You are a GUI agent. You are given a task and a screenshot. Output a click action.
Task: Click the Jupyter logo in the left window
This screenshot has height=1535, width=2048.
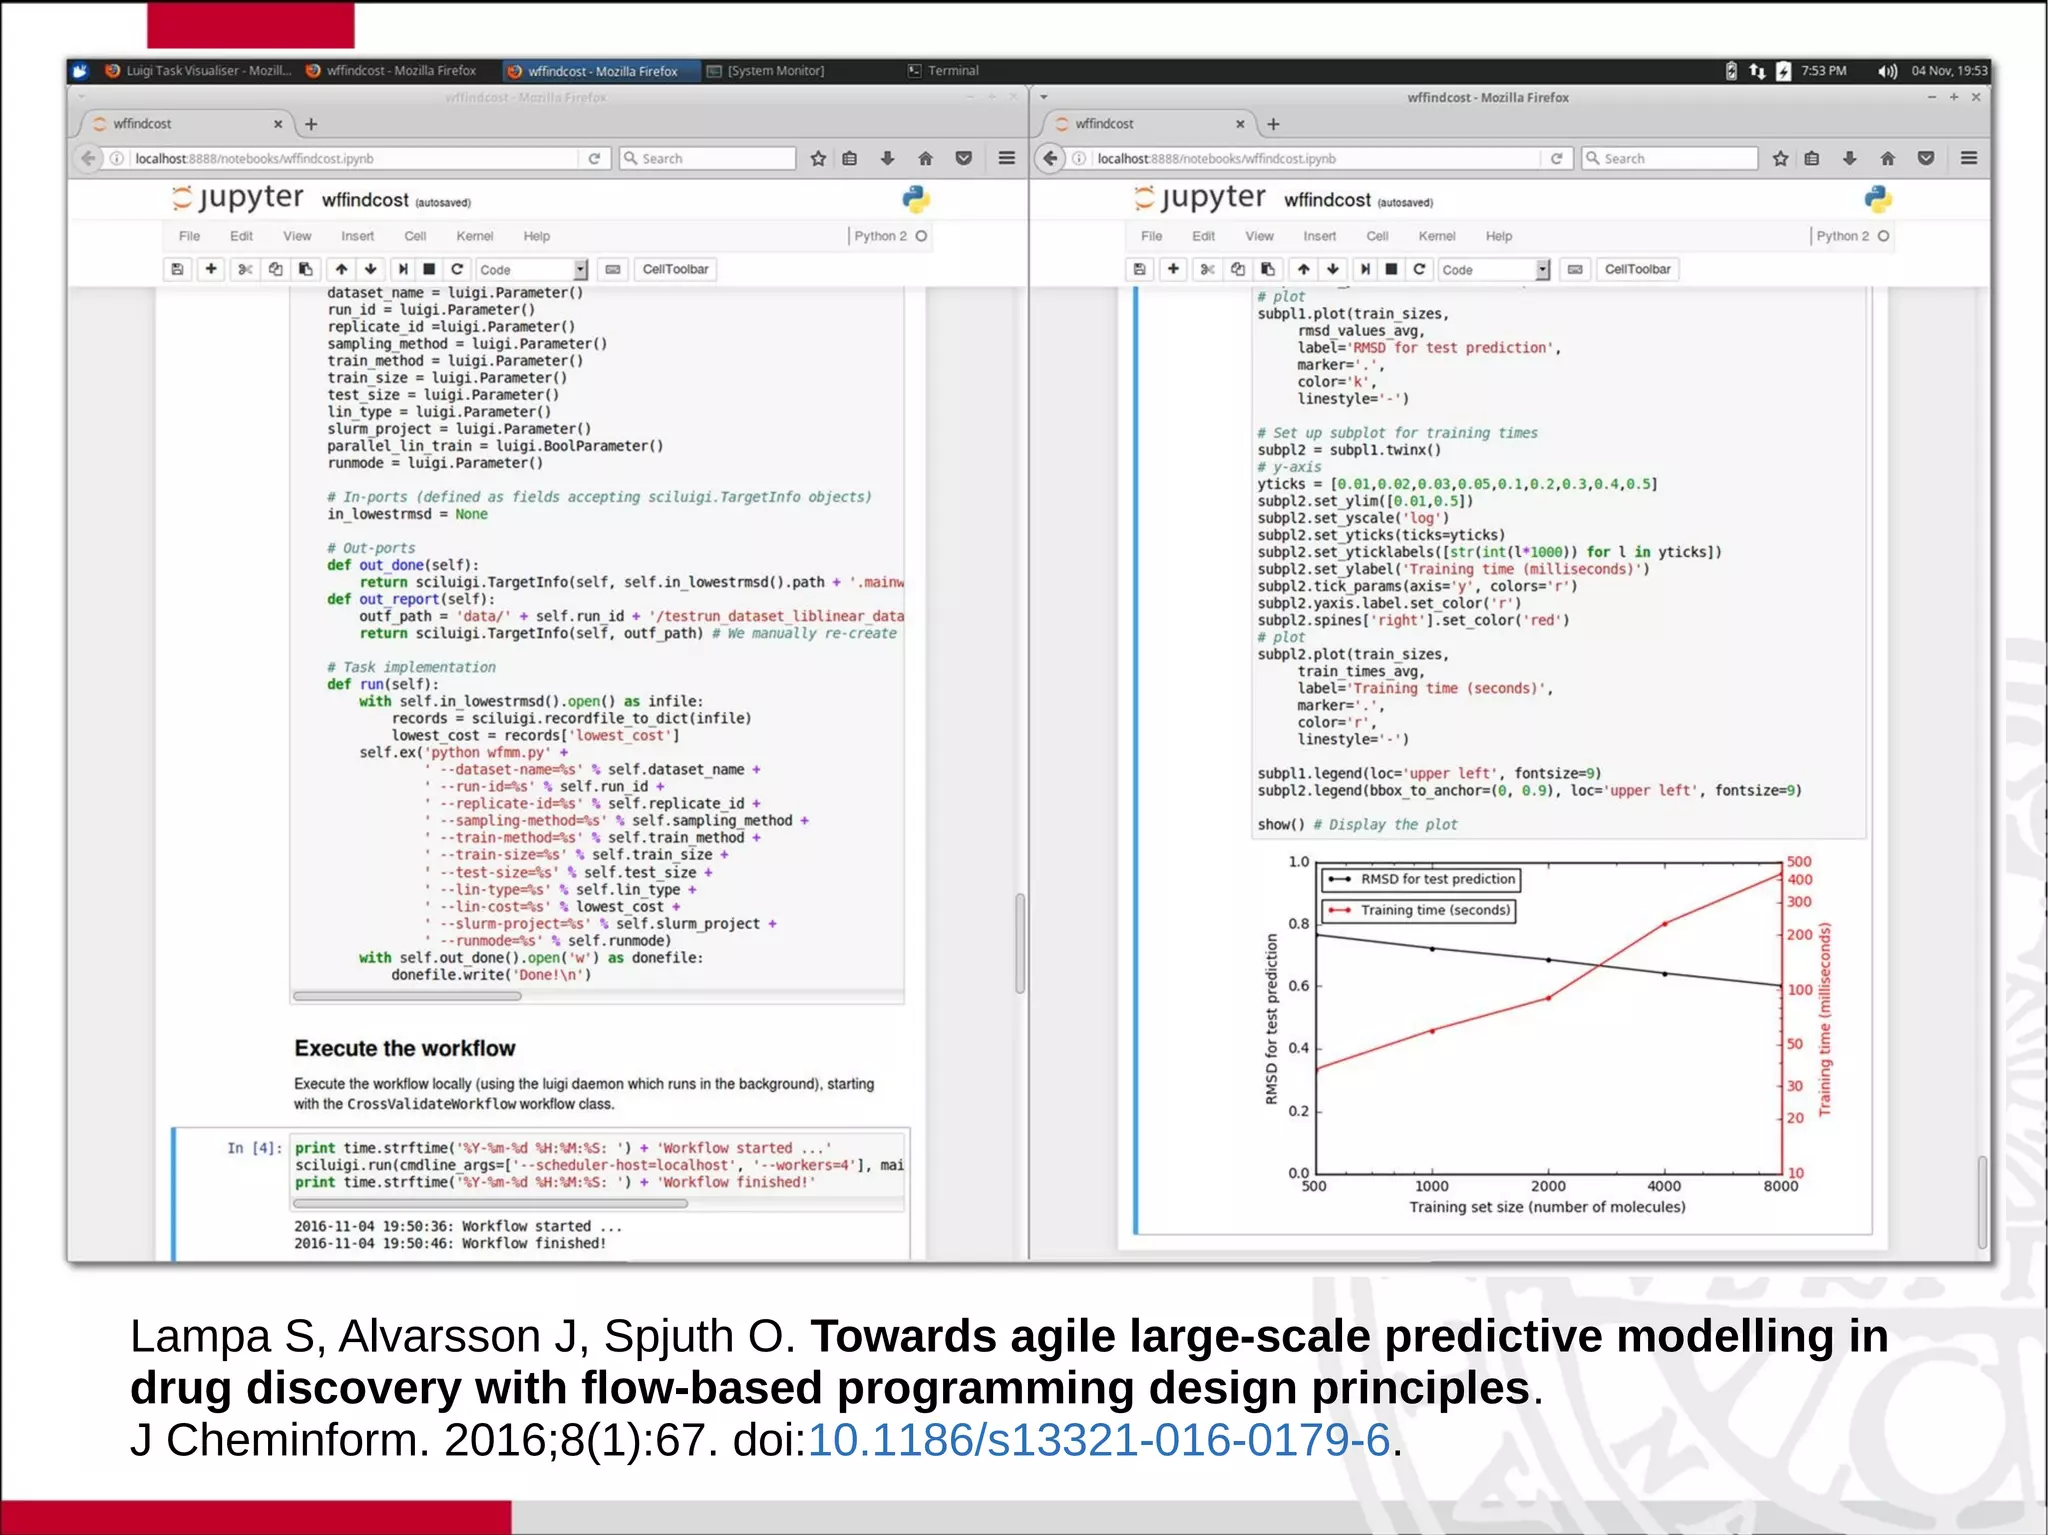238,198
